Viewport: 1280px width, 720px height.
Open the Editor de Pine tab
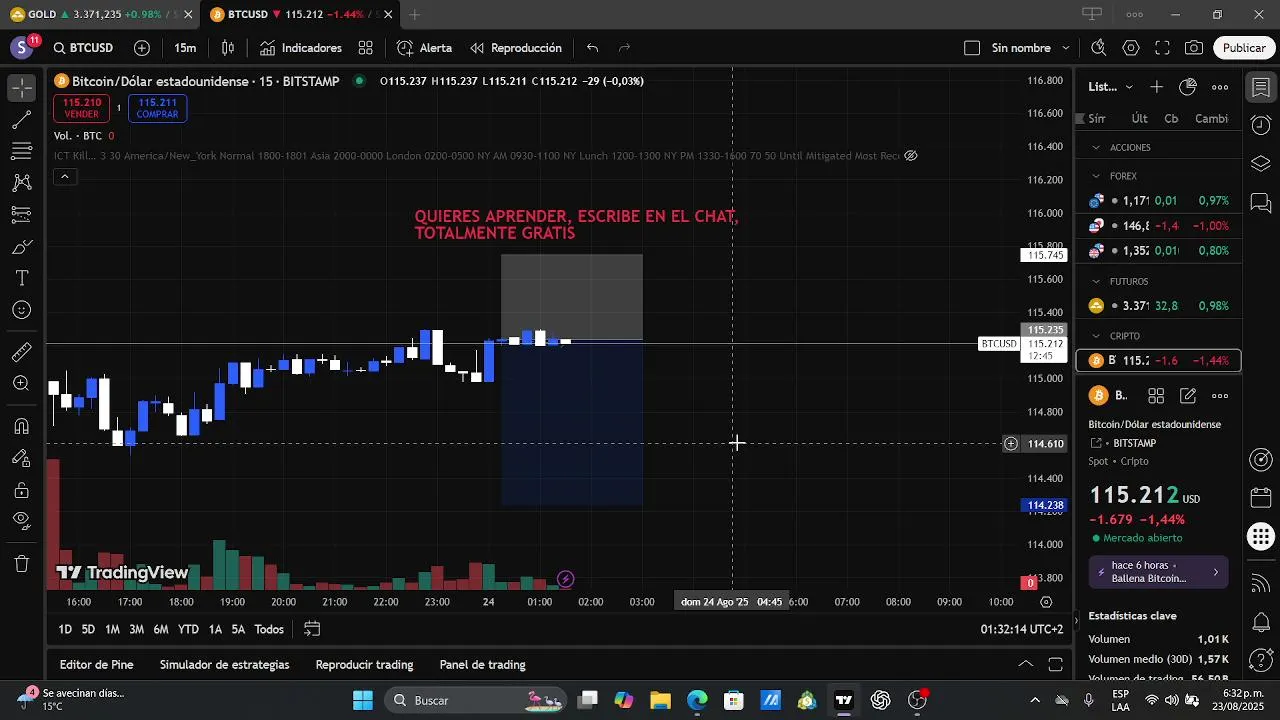point(96,665)
